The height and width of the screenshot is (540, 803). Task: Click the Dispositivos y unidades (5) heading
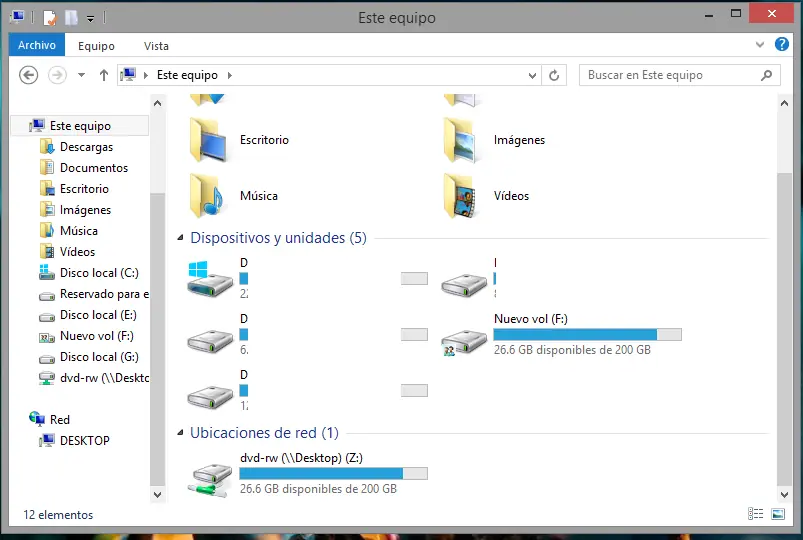[x=278, y=238]
